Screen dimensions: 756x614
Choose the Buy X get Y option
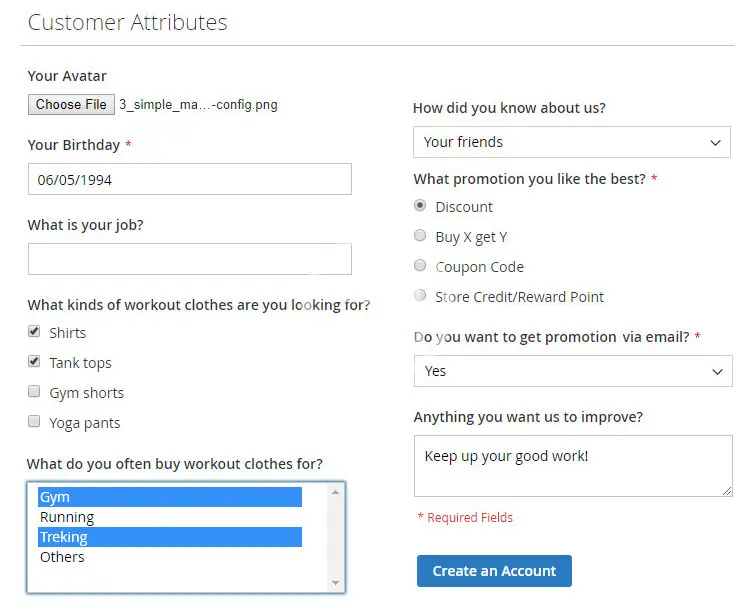pos(420,236)
